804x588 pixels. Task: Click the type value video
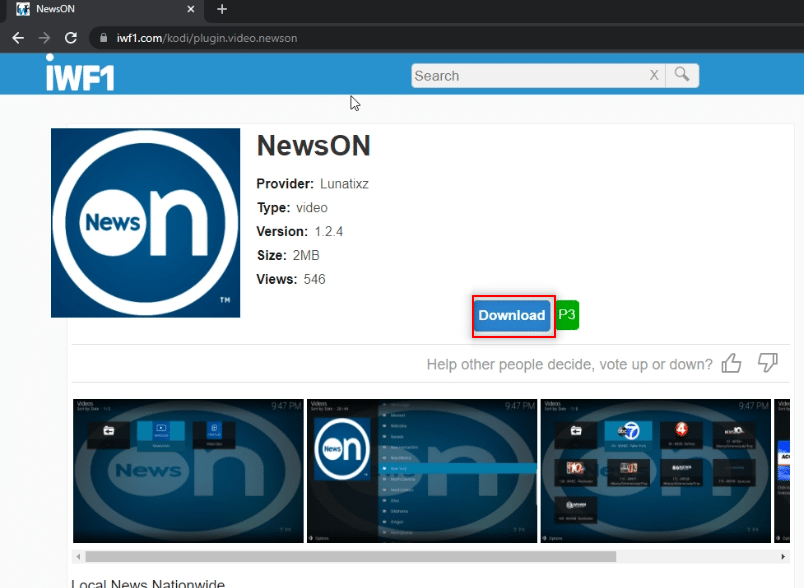(312, 208)
